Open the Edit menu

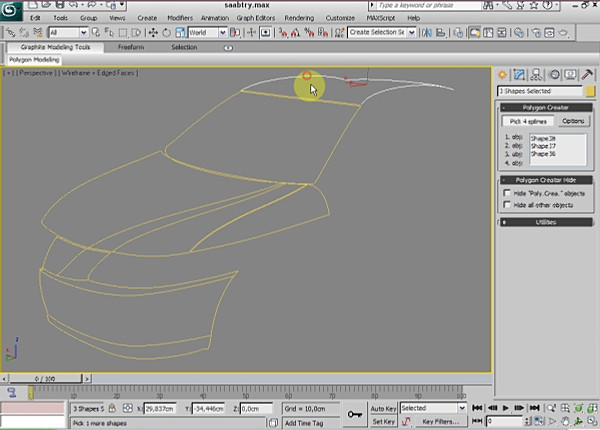[x=35, y=18]
